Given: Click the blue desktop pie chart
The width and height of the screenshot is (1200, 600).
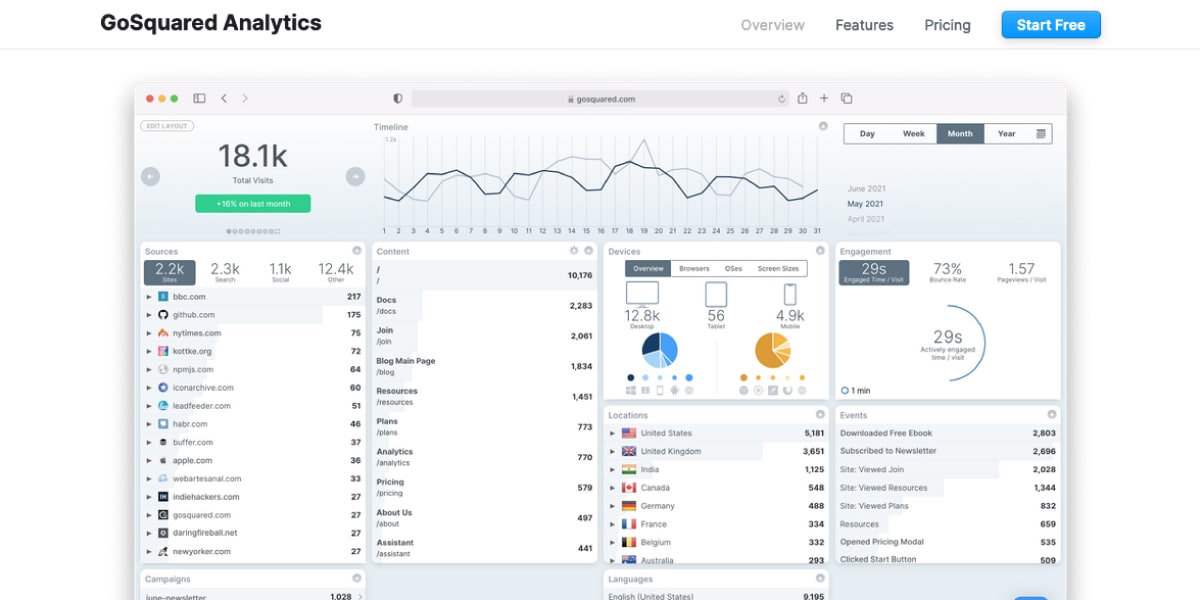Looking at the screenshot, I should click(x=659, y=349).
